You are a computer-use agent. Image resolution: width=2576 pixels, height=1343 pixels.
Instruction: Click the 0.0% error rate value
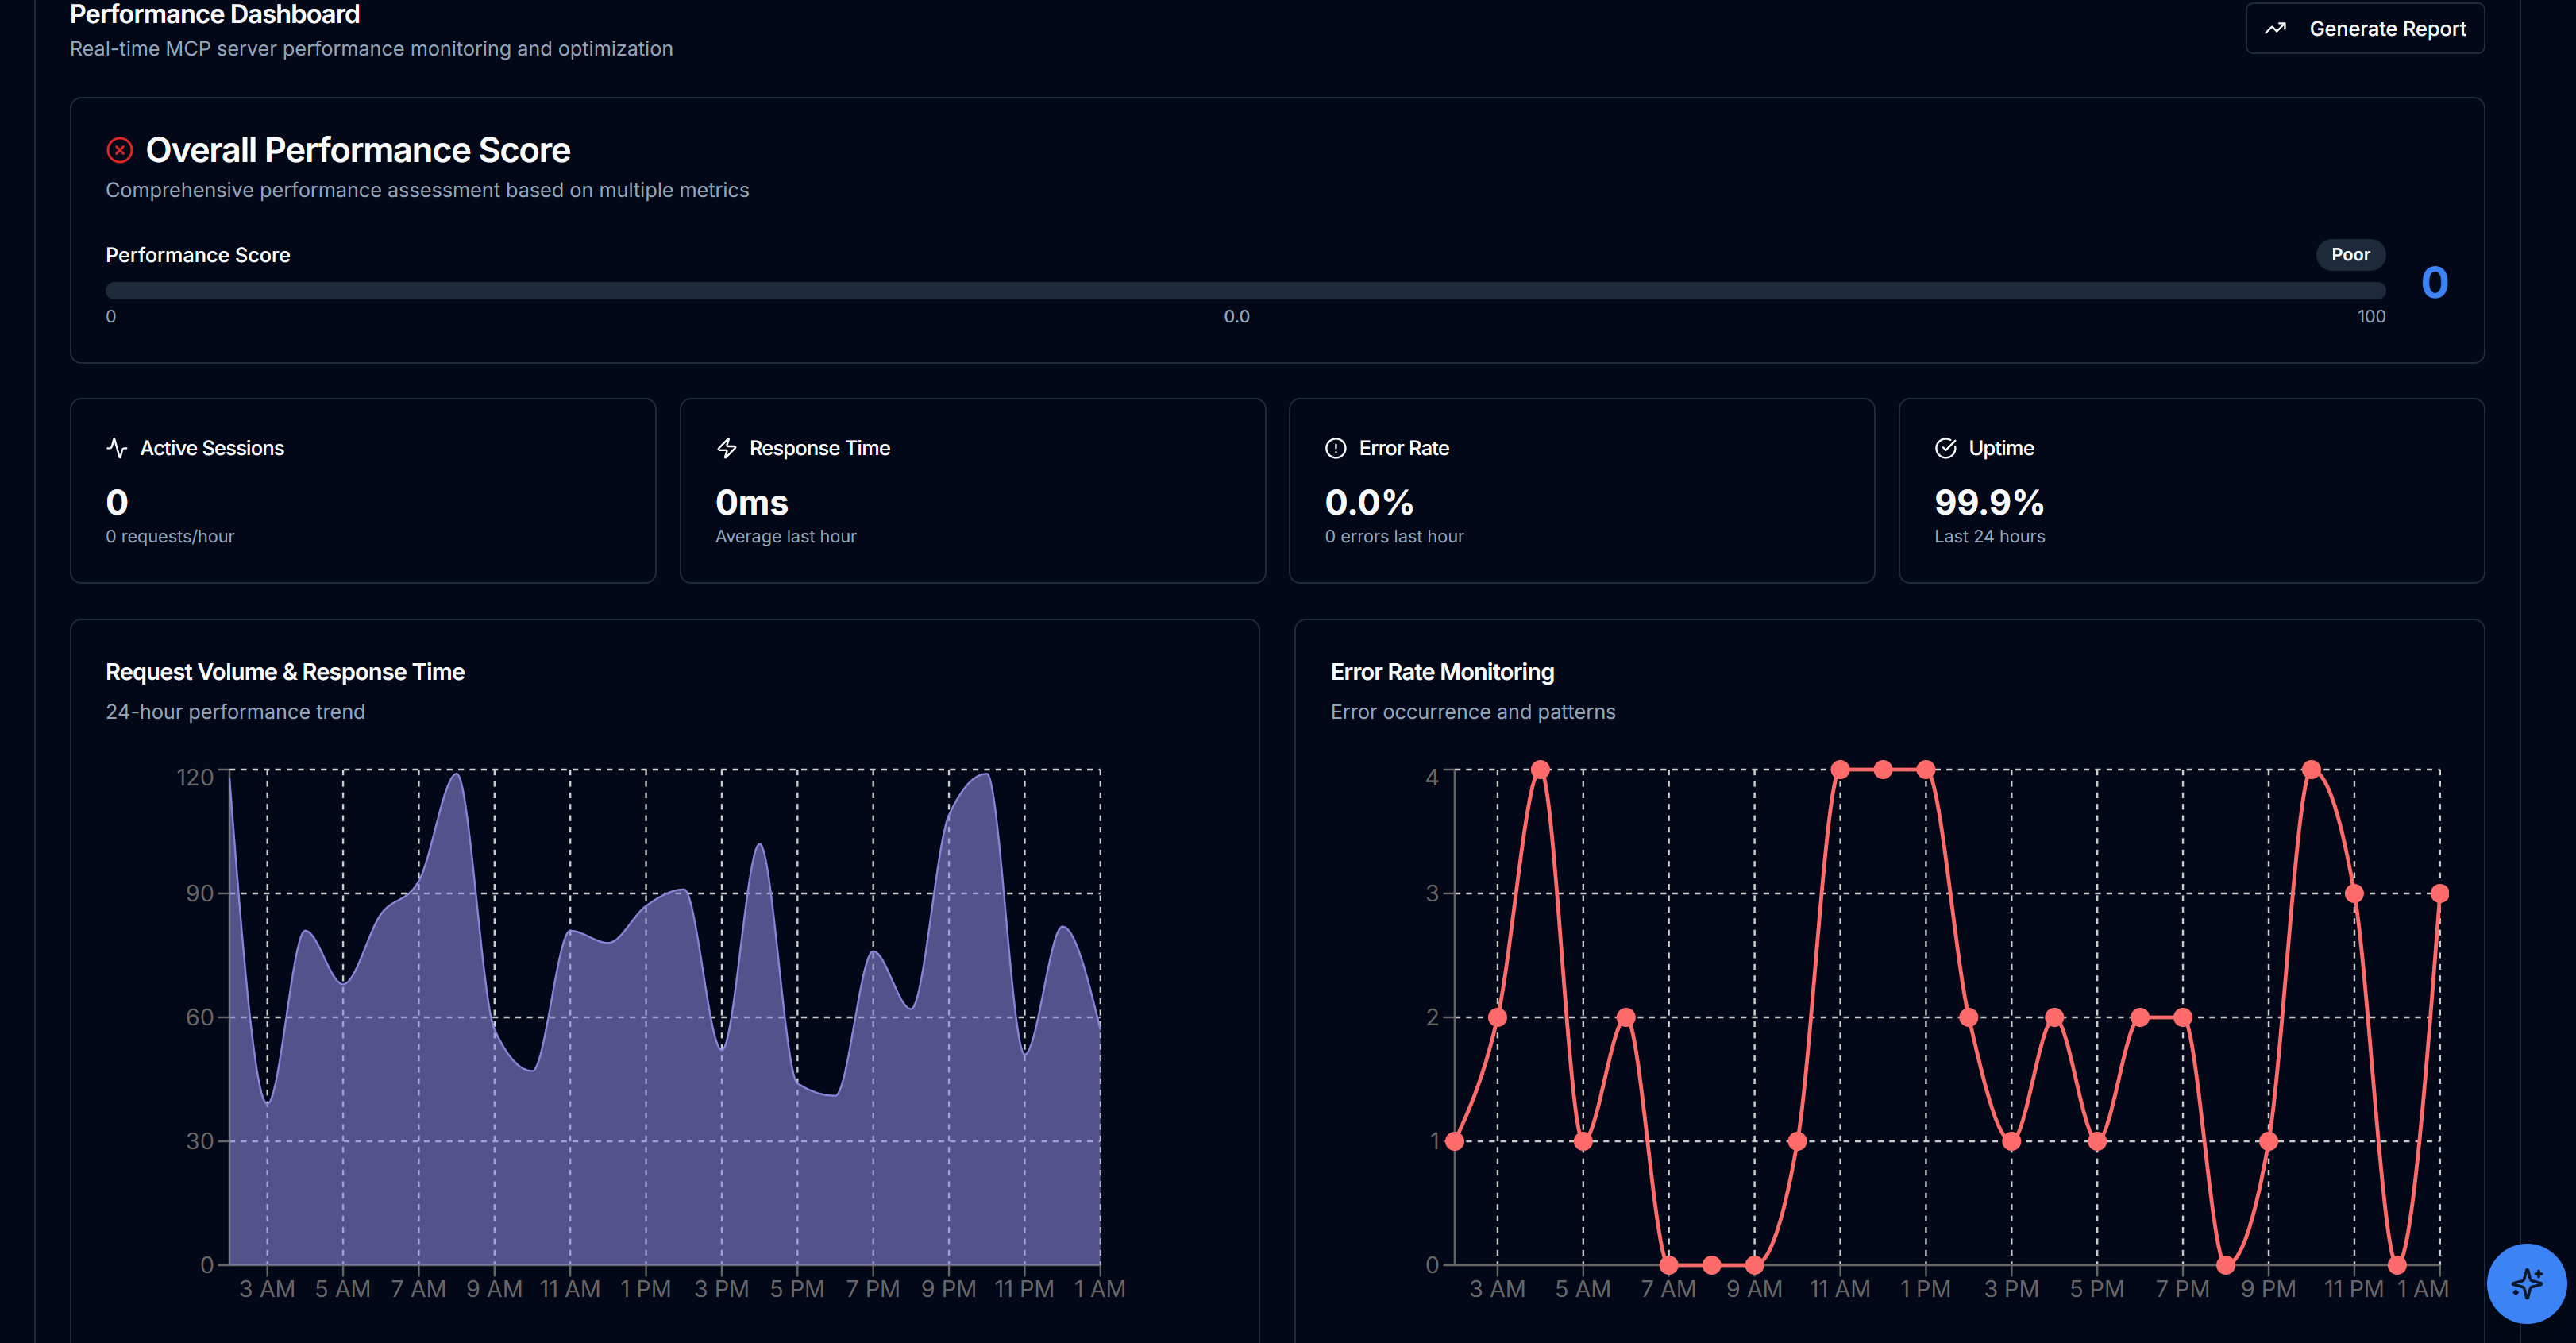(1368, 503)
